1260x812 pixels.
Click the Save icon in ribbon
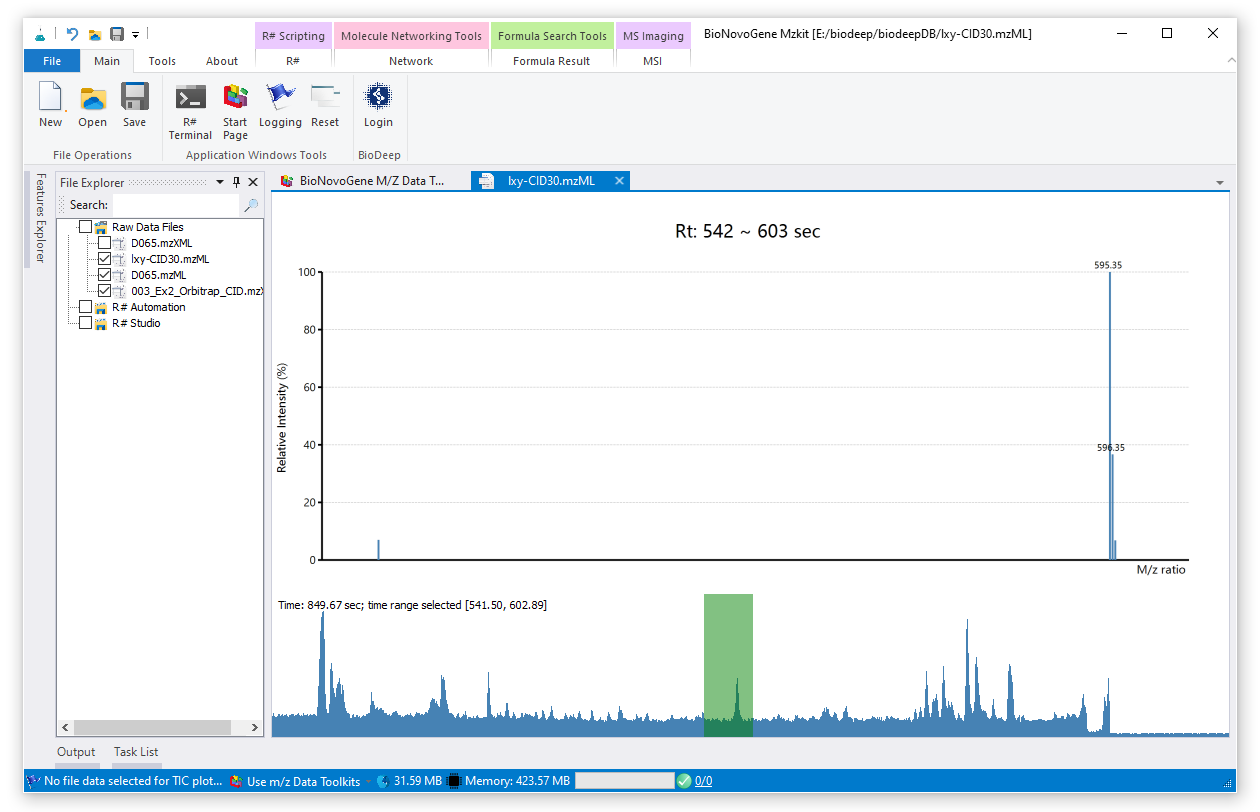pos(134,98)
